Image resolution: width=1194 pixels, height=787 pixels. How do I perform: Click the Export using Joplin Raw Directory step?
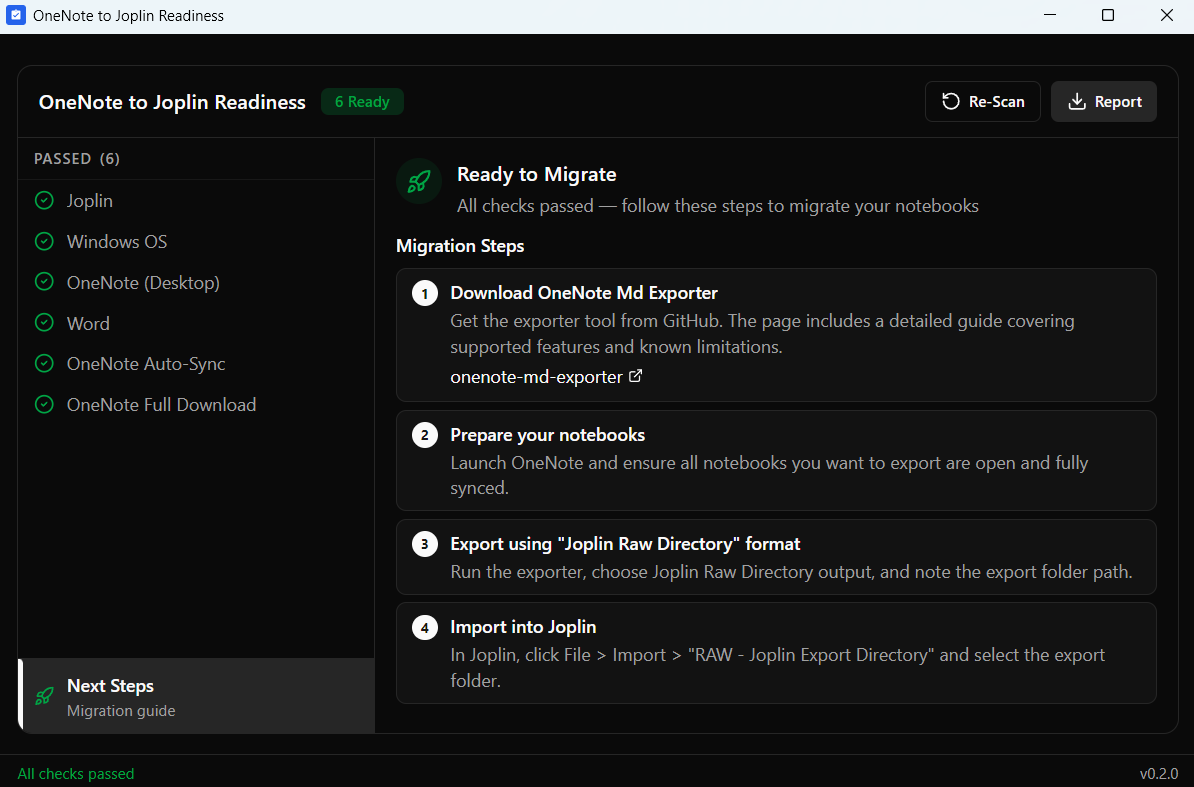click(776, 557)
